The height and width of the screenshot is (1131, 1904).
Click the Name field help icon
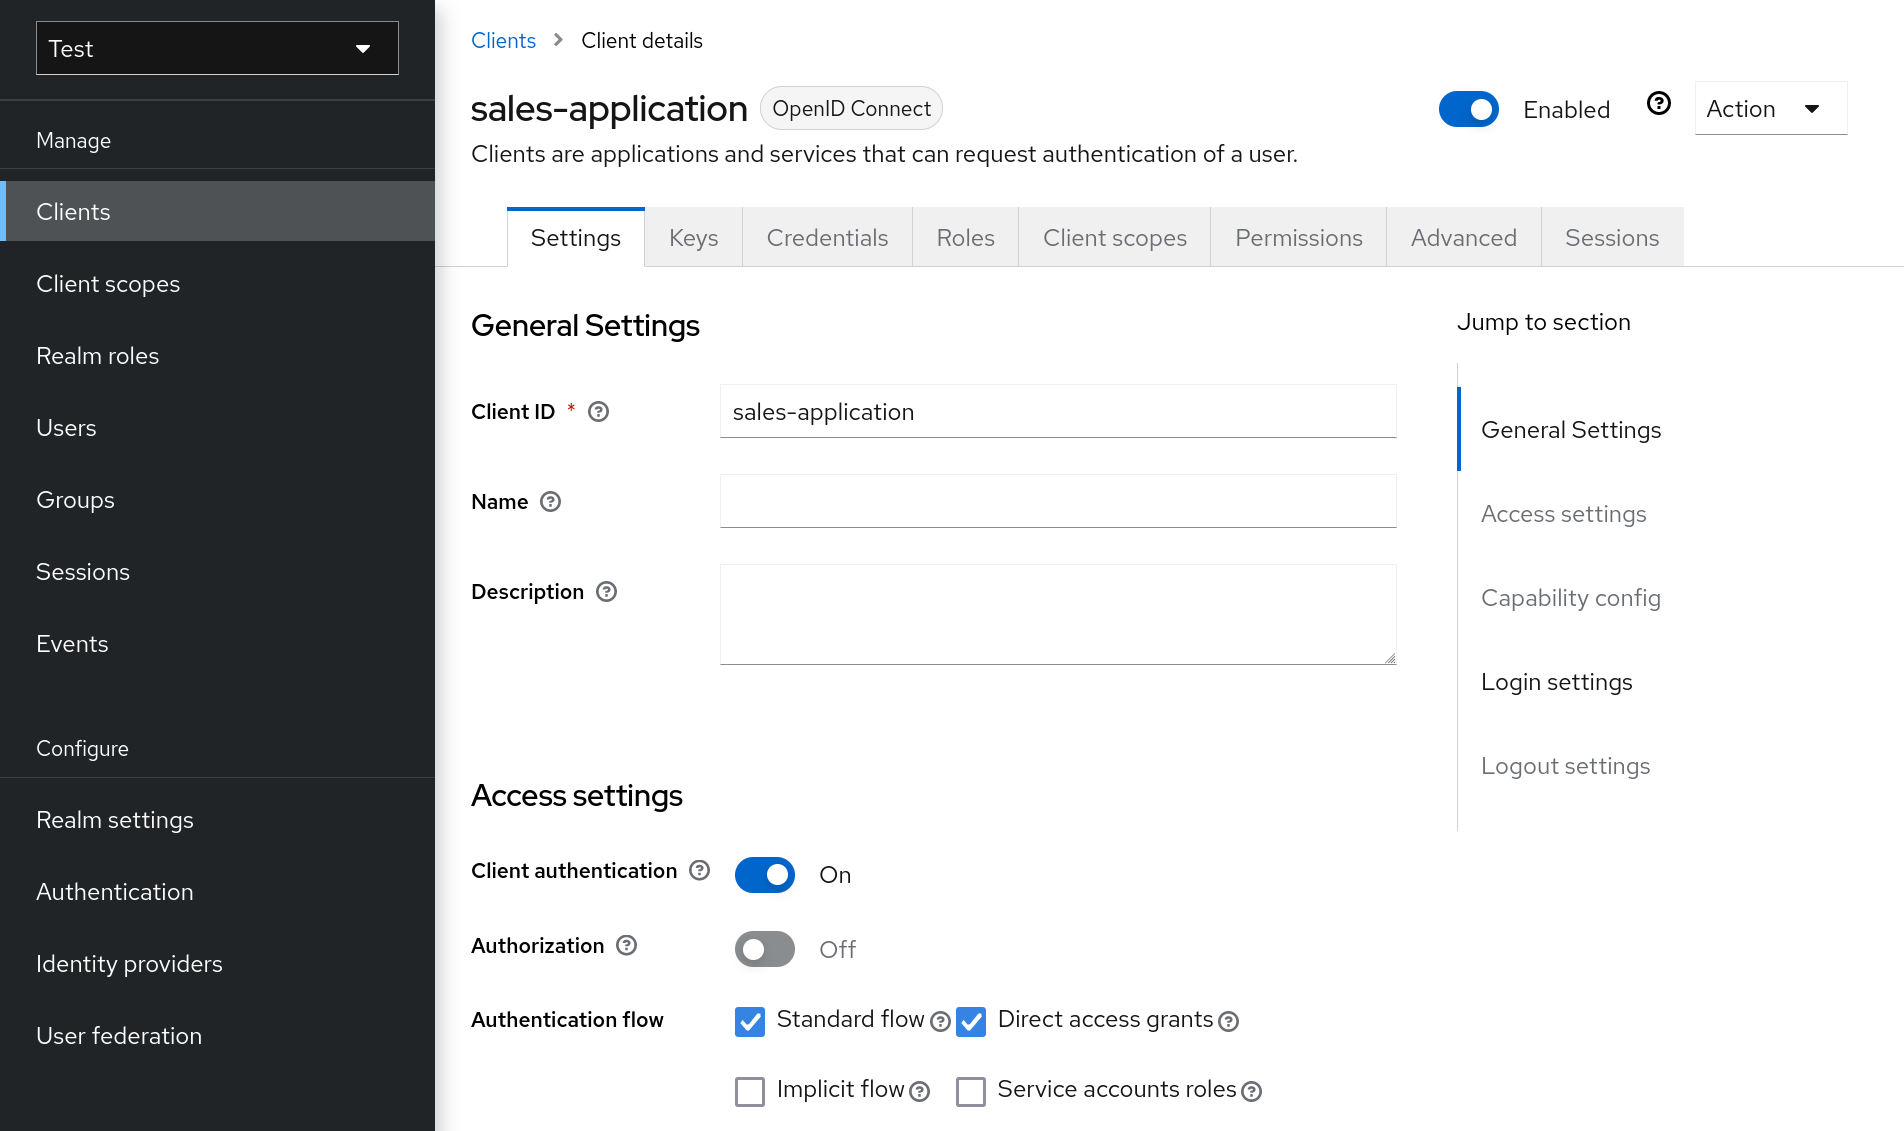pos(550,502)
